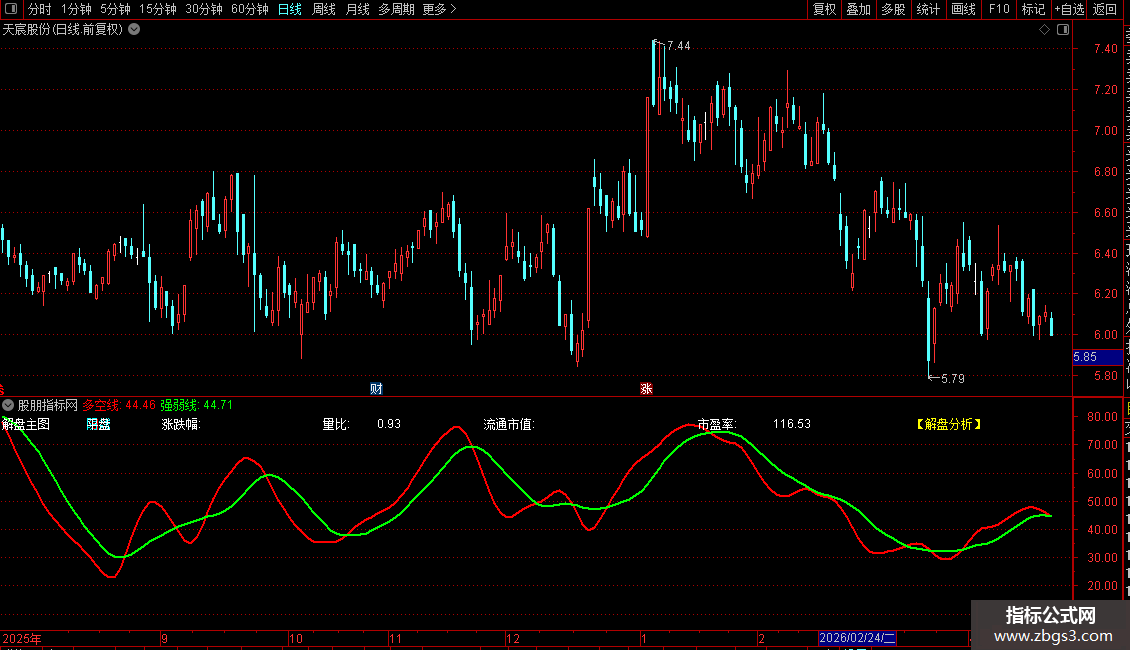Click the 阴盘 status label

point(99,424)
